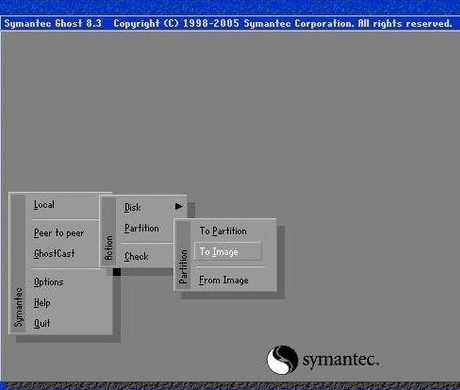Click the vertical Action menu label
460x390 pixels.
[x=109, y=247]
